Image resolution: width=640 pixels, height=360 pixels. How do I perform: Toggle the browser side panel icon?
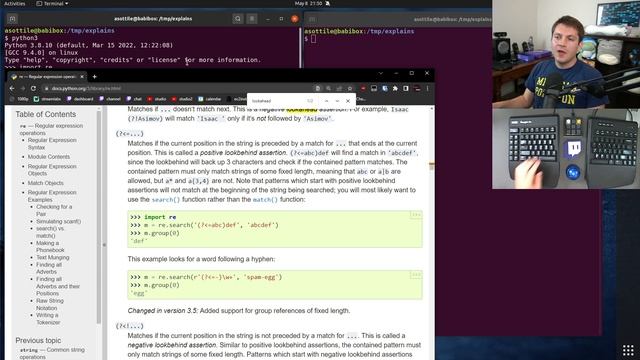(x=406, y=88)
